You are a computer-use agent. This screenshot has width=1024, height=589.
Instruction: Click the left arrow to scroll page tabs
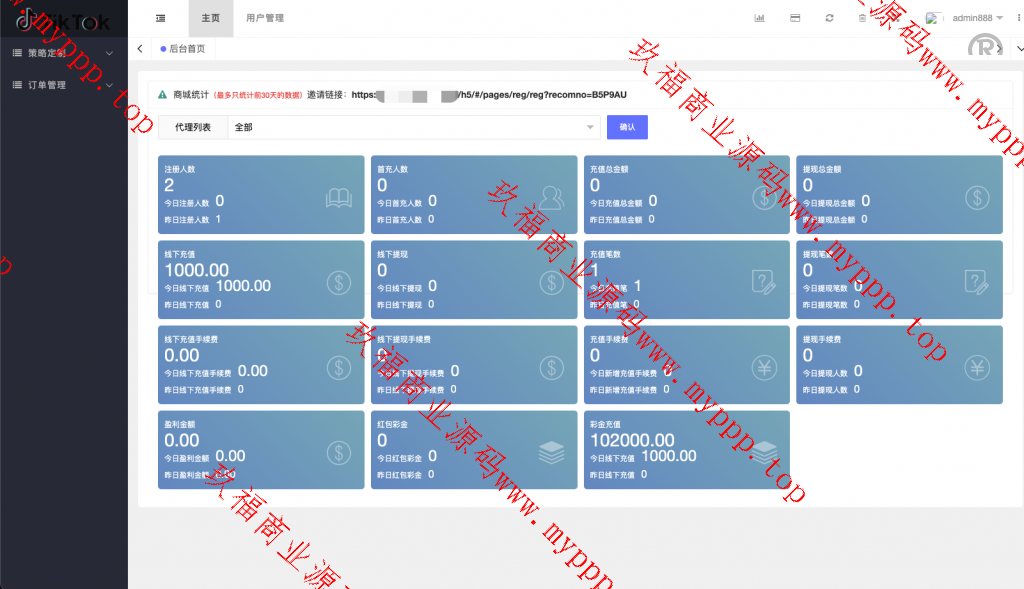click(139, 48)
